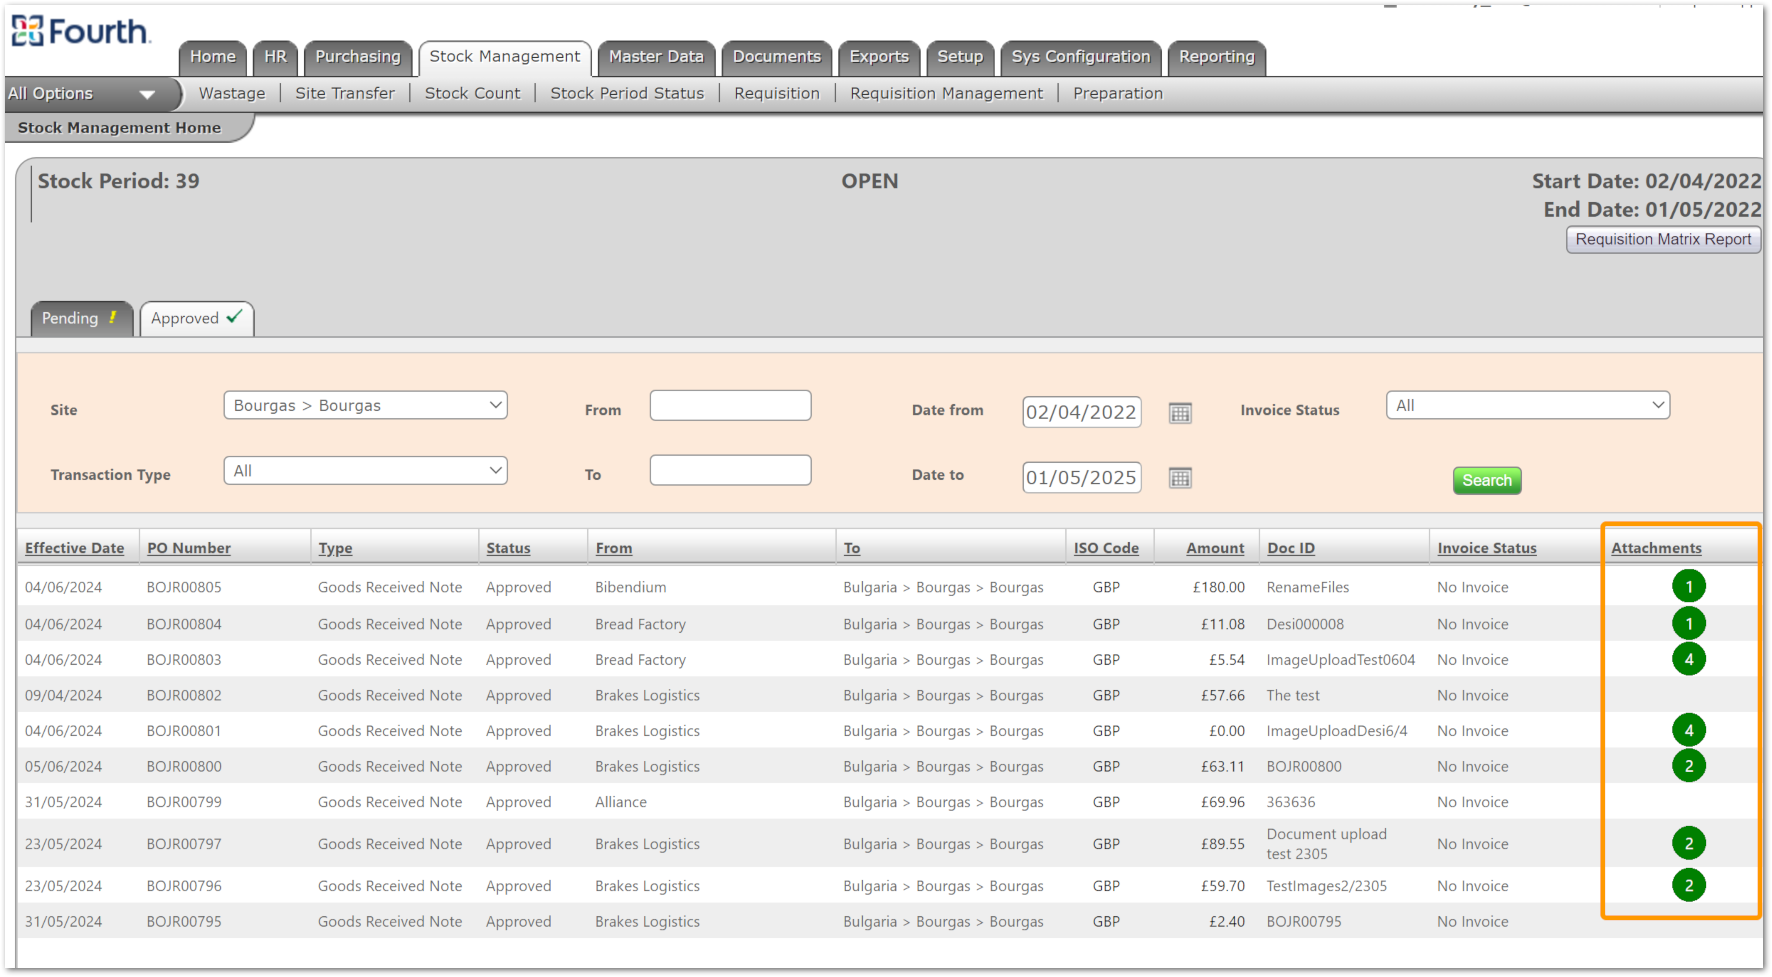Click the From input field
Image resolution: width=1772 pixels, height=977 pixels.
[730, 406]
